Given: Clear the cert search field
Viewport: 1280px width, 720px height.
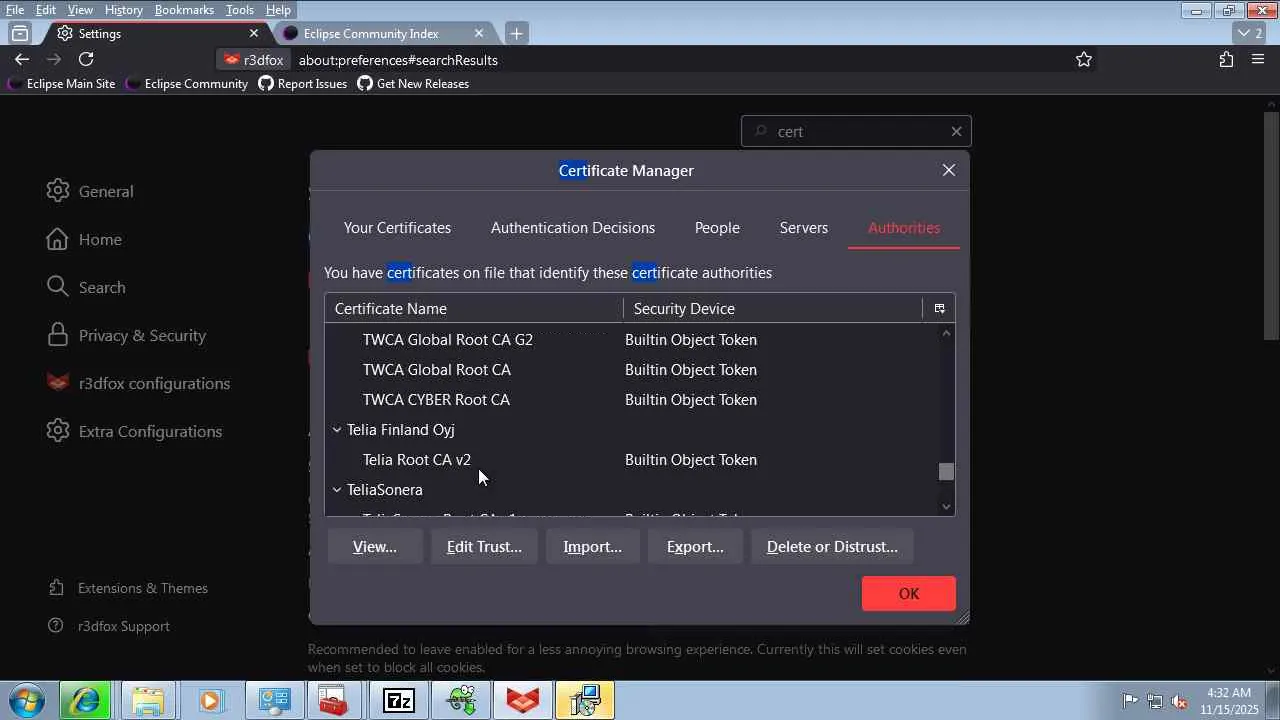Looking at the screenshot, I should (x=956, y=131).
